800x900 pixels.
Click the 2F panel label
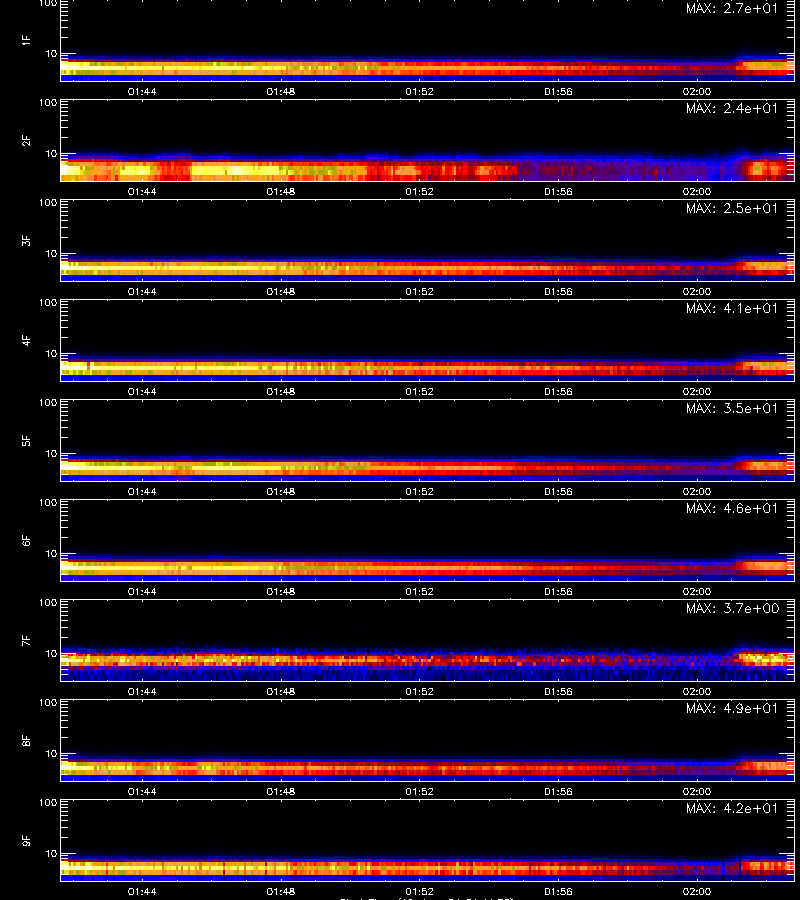click(26, 141)
